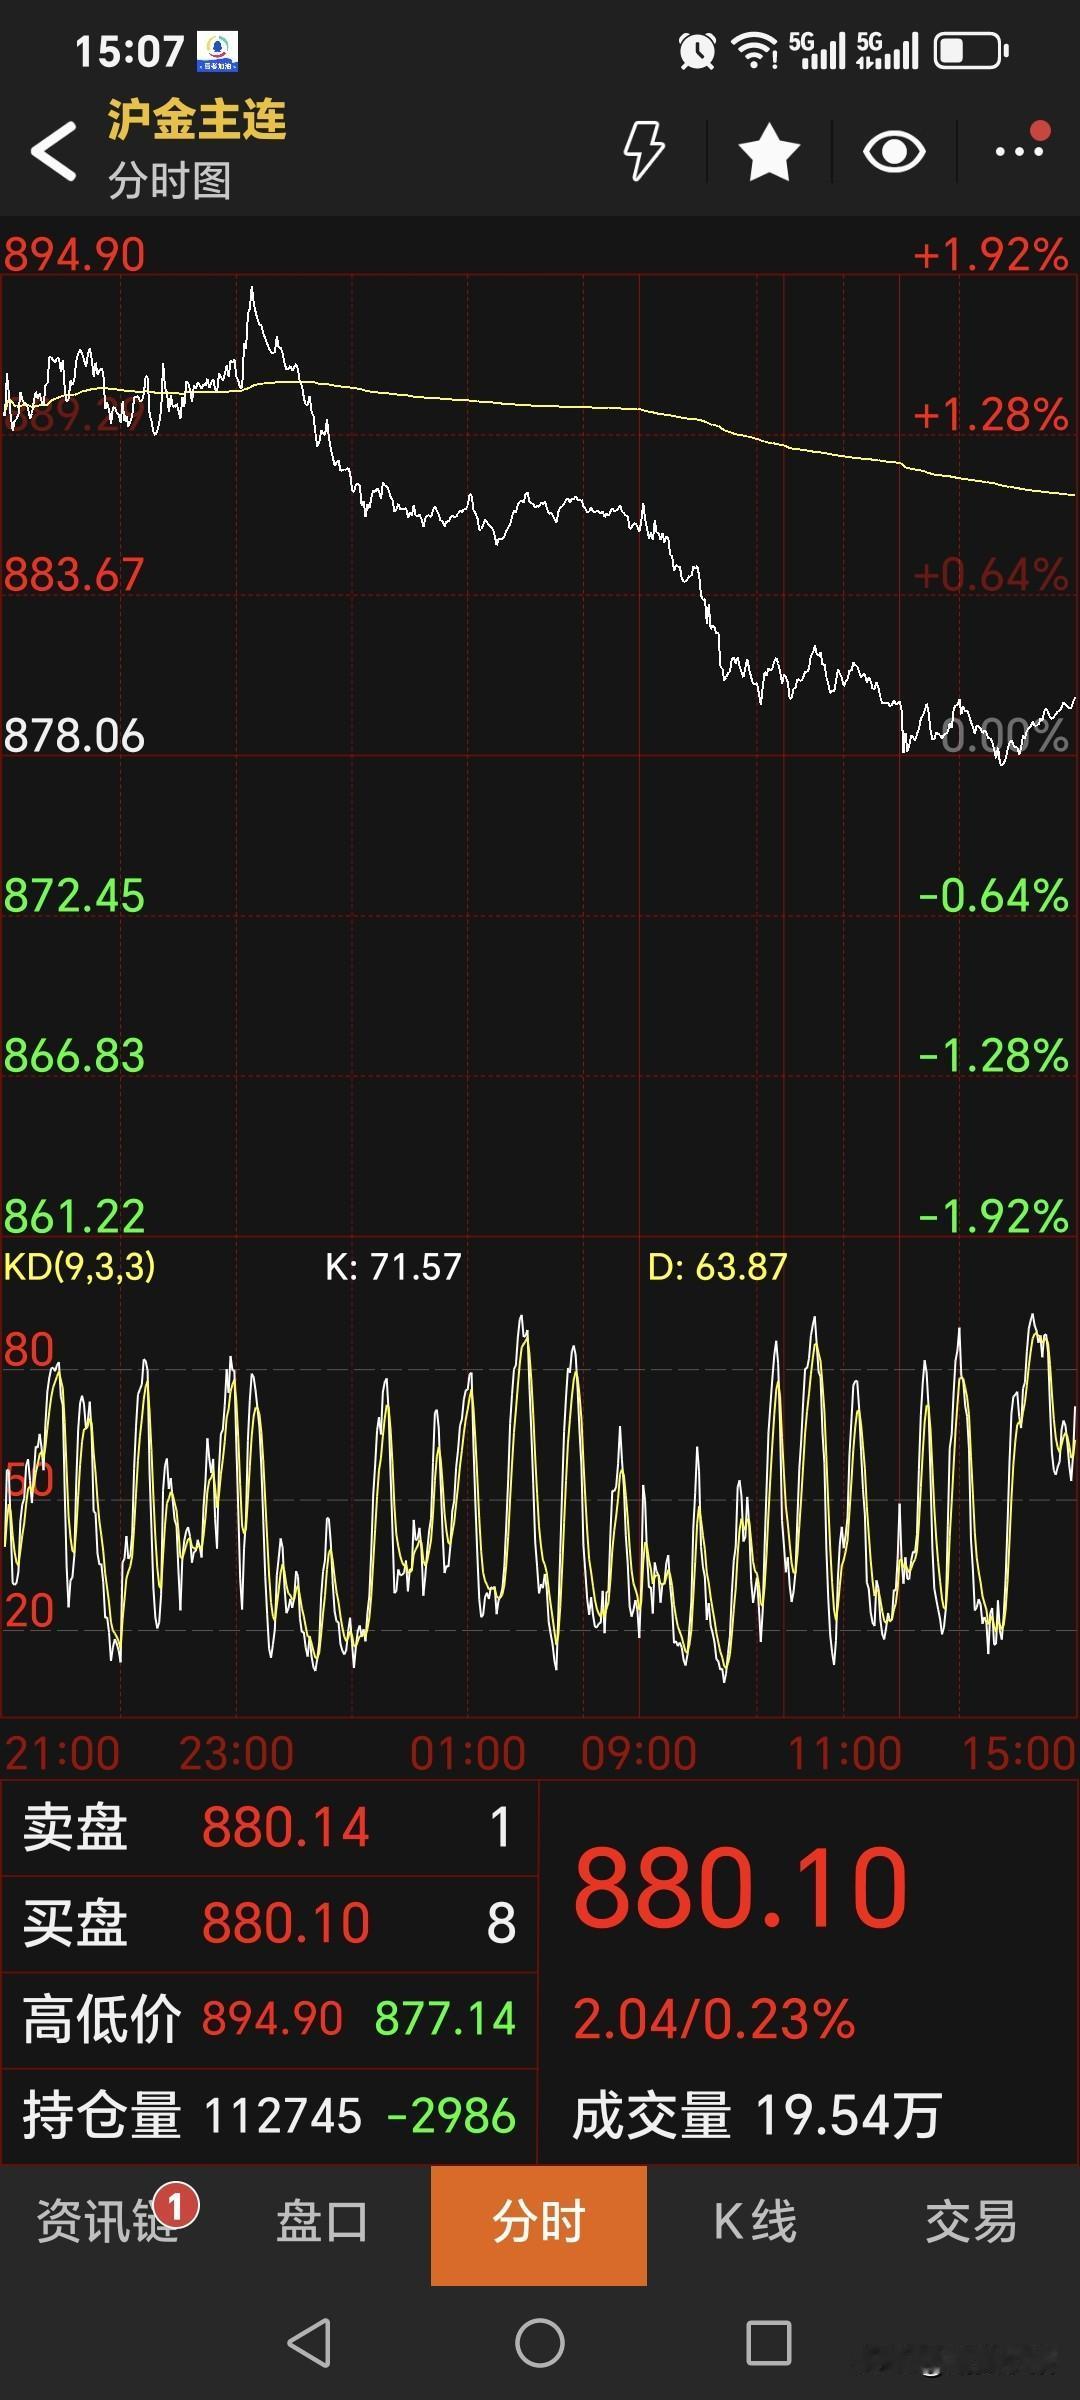Tap the alarm clock status icon

pos(697,51)
